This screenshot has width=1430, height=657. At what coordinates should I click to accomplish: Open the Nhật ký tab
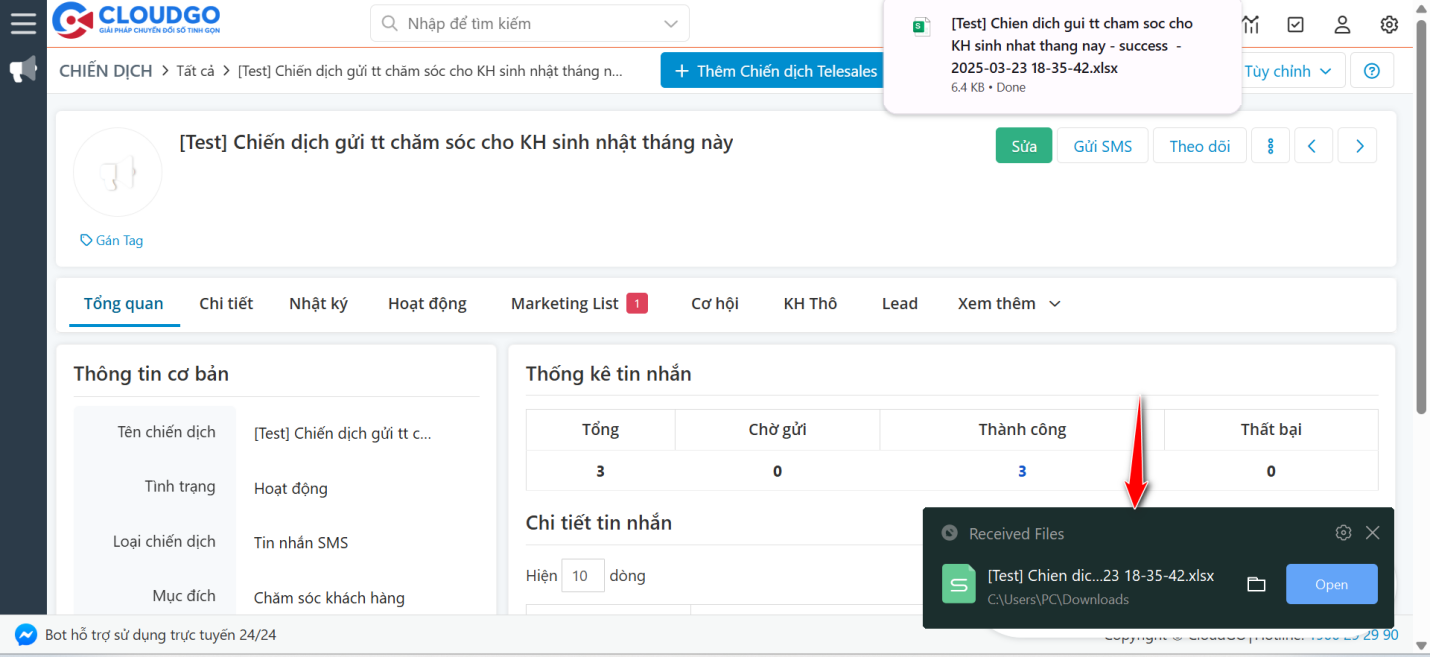[x=318, y=303]
